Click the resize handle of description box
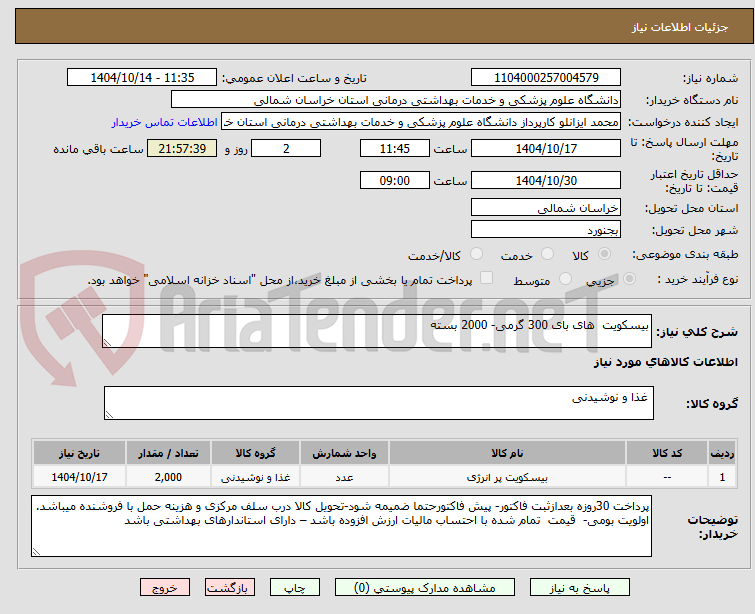 (x=107, y=342)
